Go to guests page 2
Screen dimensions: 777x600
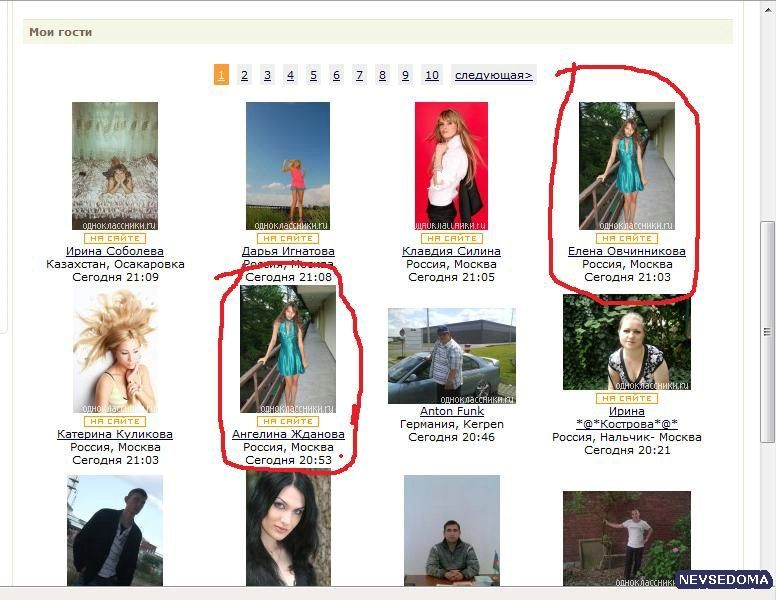point(244,75)
